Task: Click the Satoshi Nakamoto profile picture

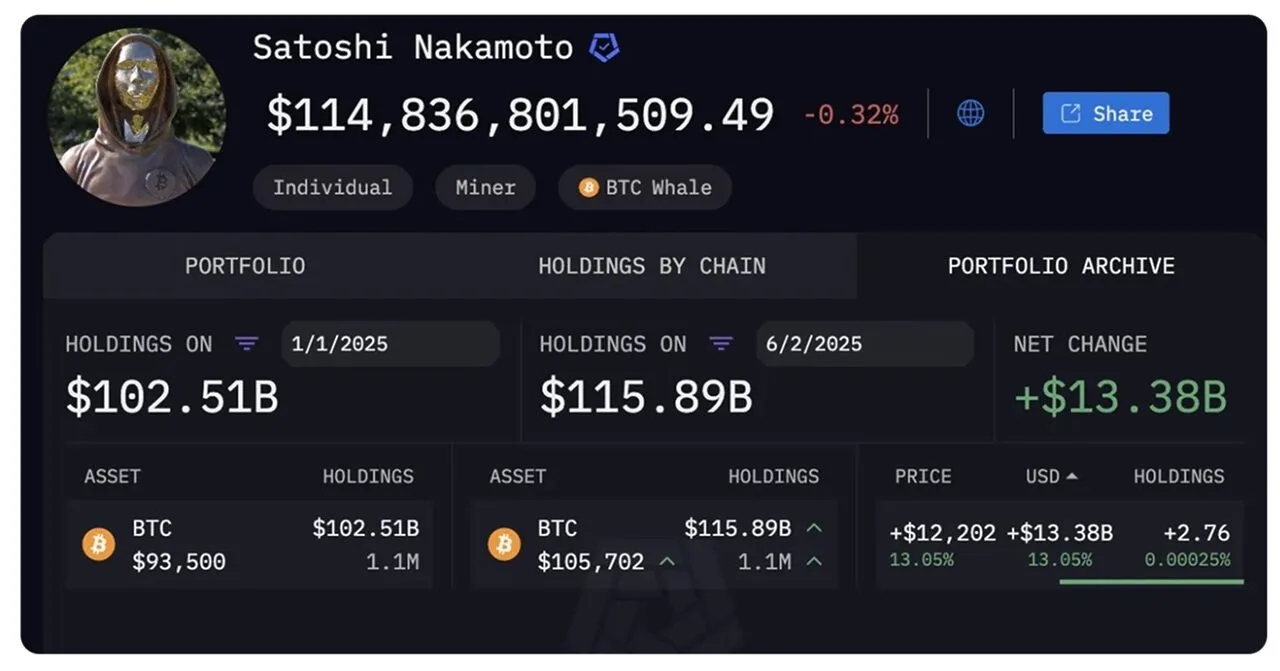Action: click(138, 114)
